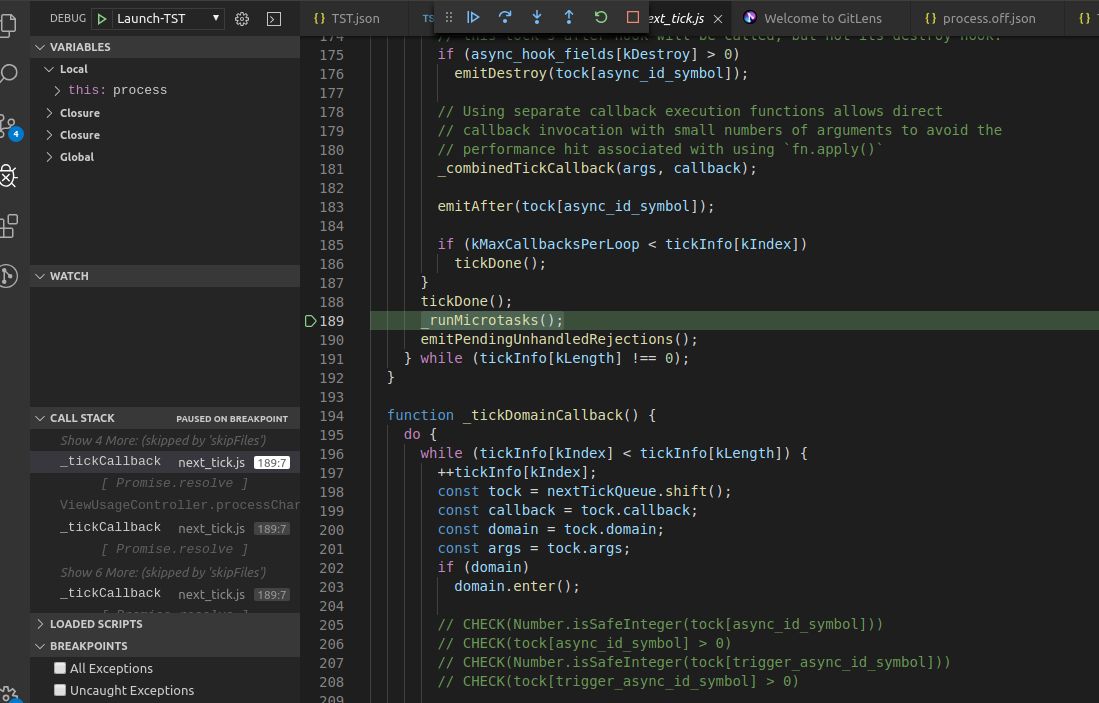Open the Debug view in activity bar

[8, 176]
